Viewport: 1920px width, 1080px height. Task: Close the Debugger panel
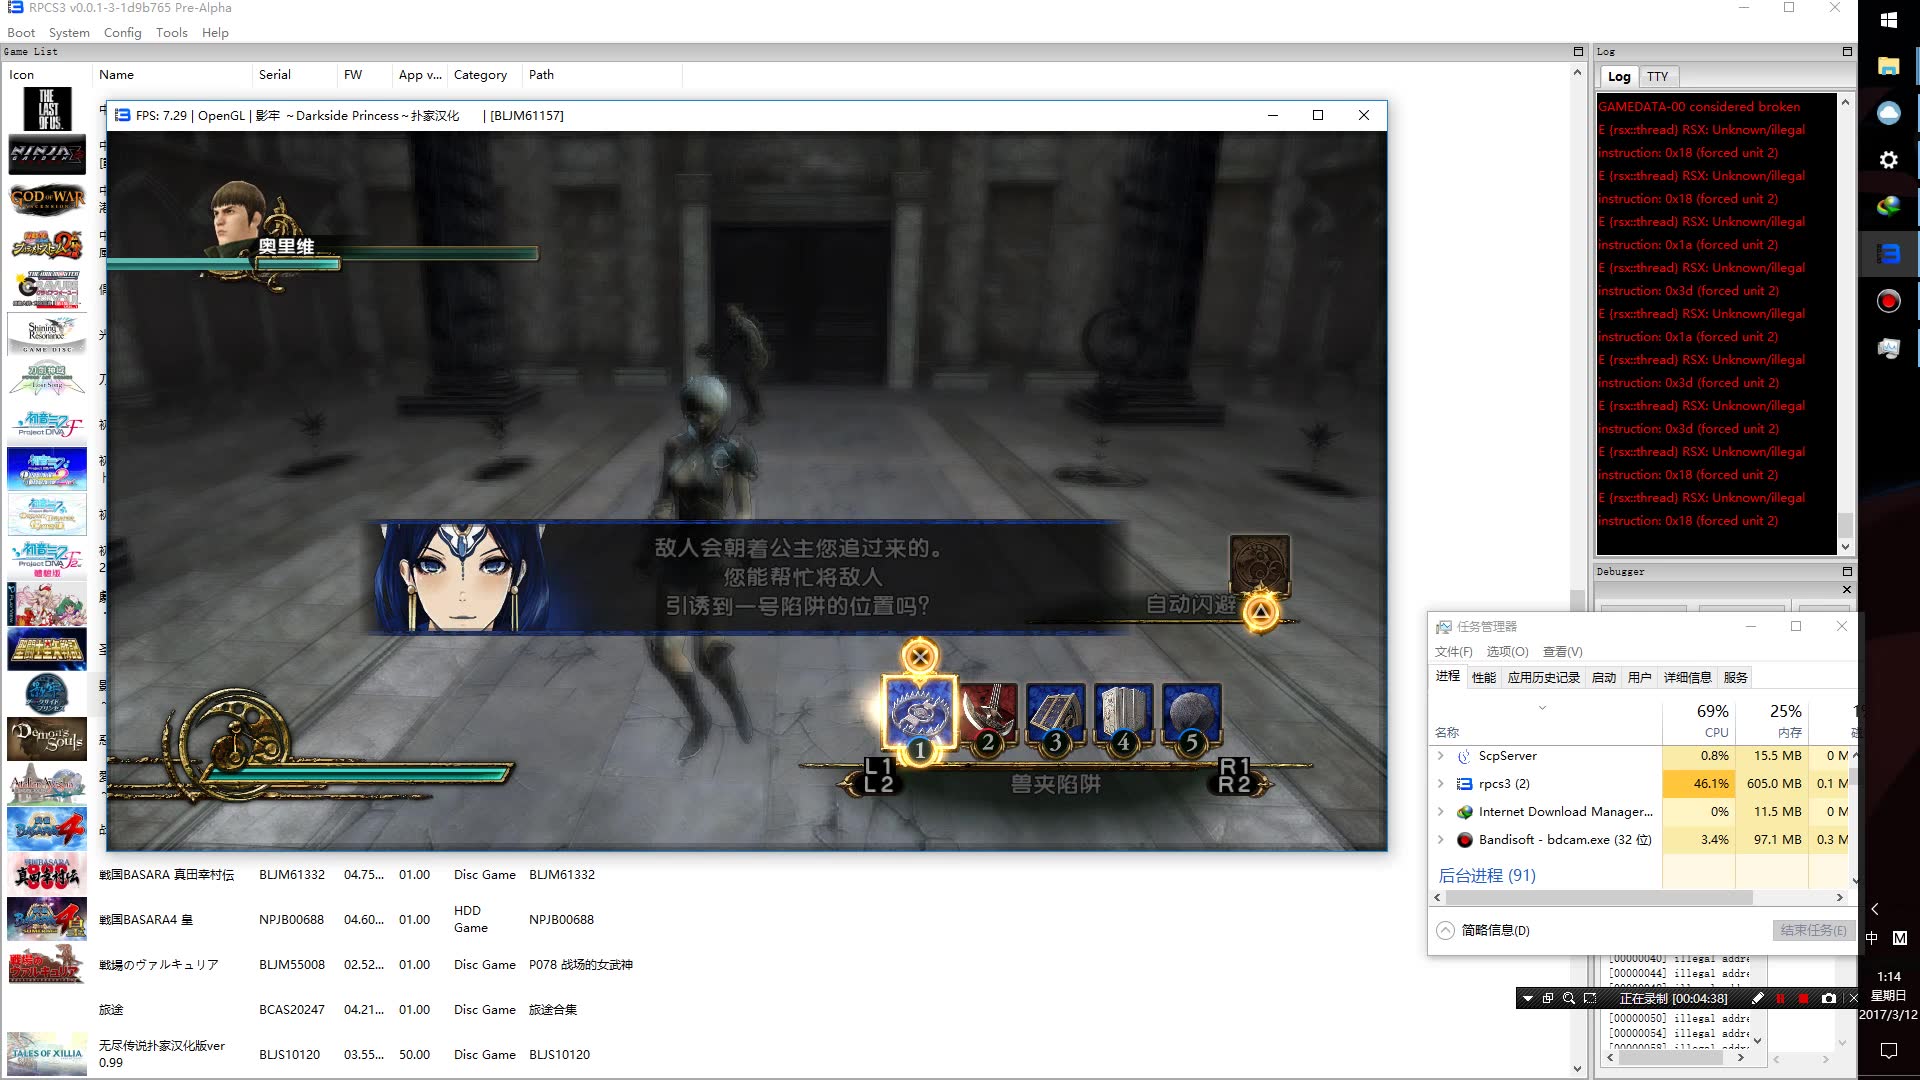[1846, 590]
